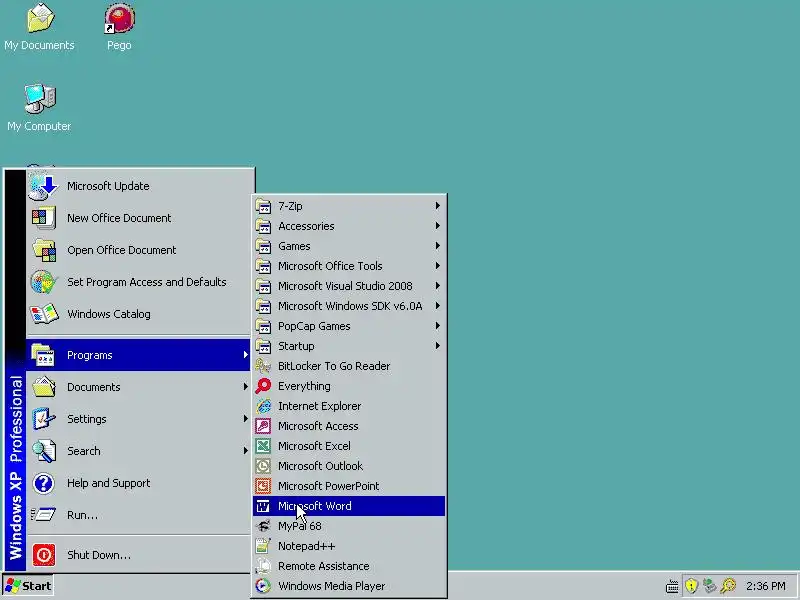This screenshot has height=600, width=800.
Task: Click the Help and Support label
Action: (x=109, y=483)
